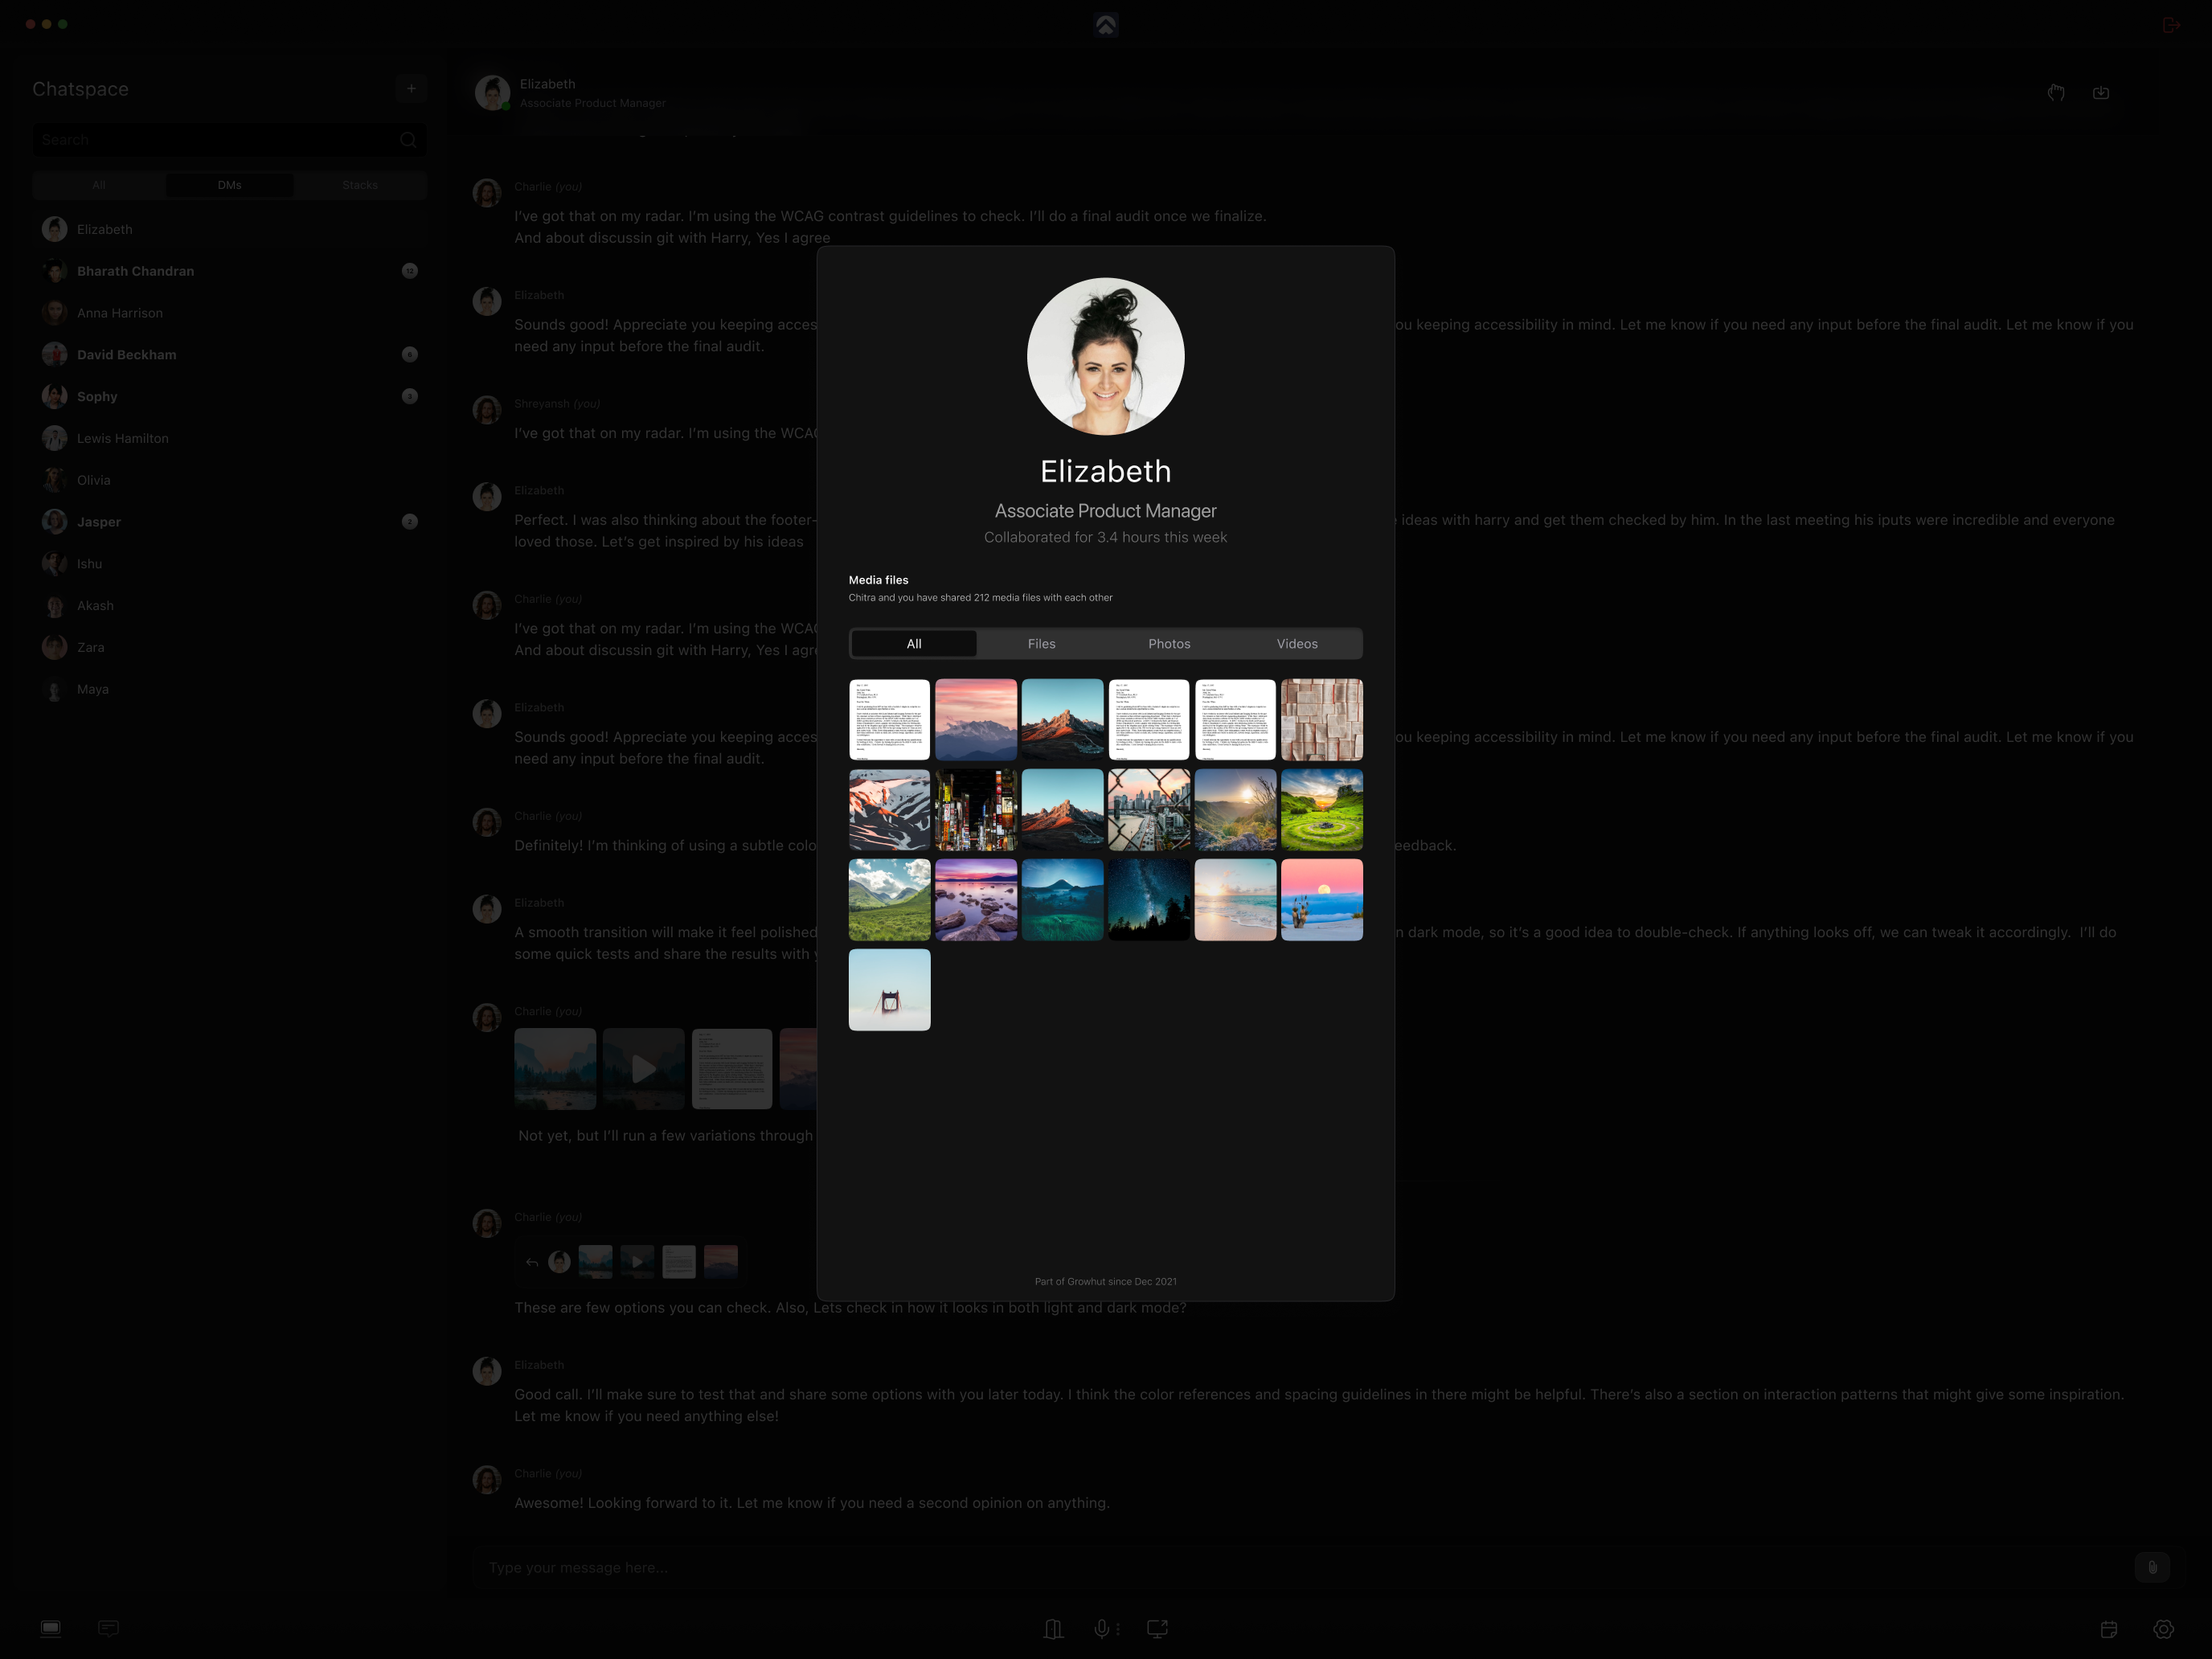Click the search magnifier icon in sidebar

[x=408, y=140]
